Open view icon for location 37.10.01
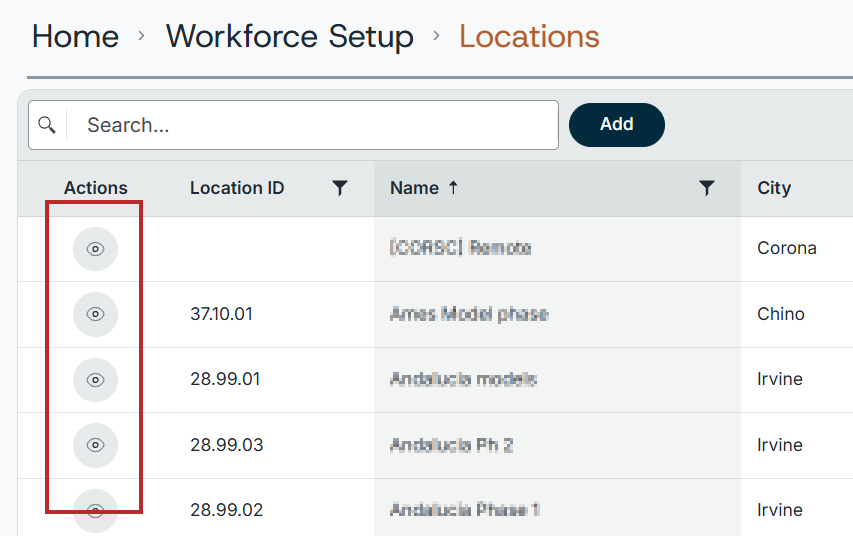Viewport: 853px width, 536px height. pyautogui.click(x=95, y=314)
